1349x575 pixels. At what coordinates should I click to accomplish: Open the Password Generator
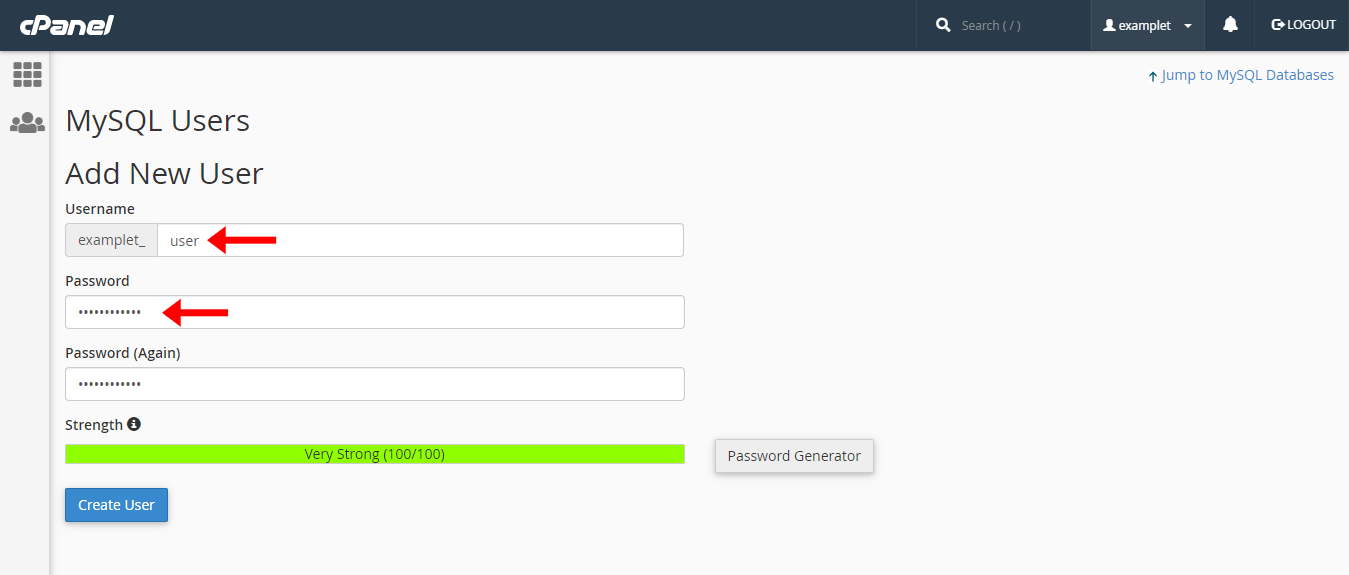pyautogui.click(x=794, y=456)
